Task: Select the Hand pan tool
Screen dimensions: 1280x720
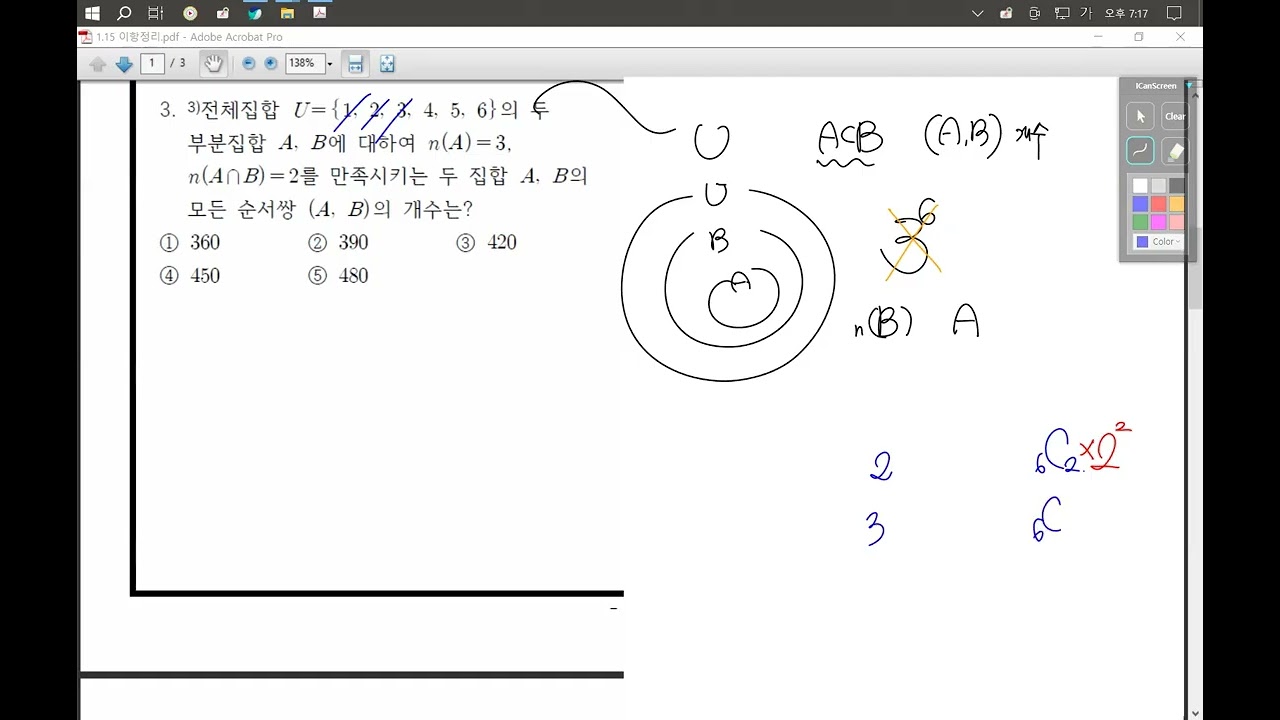Action: (x=213, y=63)
